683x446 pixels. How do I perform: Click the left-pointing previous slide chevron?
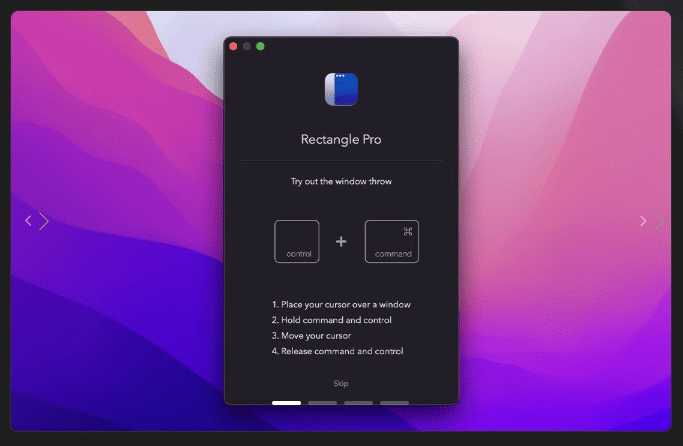tap(28, 221)
